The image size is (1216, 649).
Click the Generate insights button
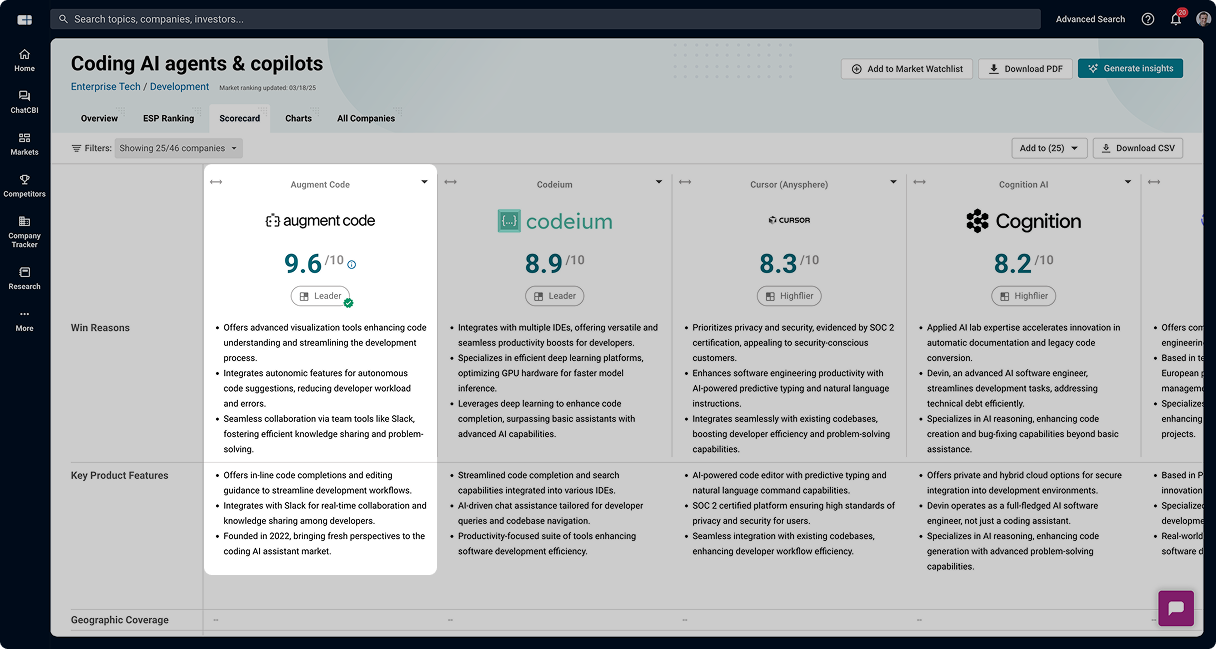[1130, 69]
